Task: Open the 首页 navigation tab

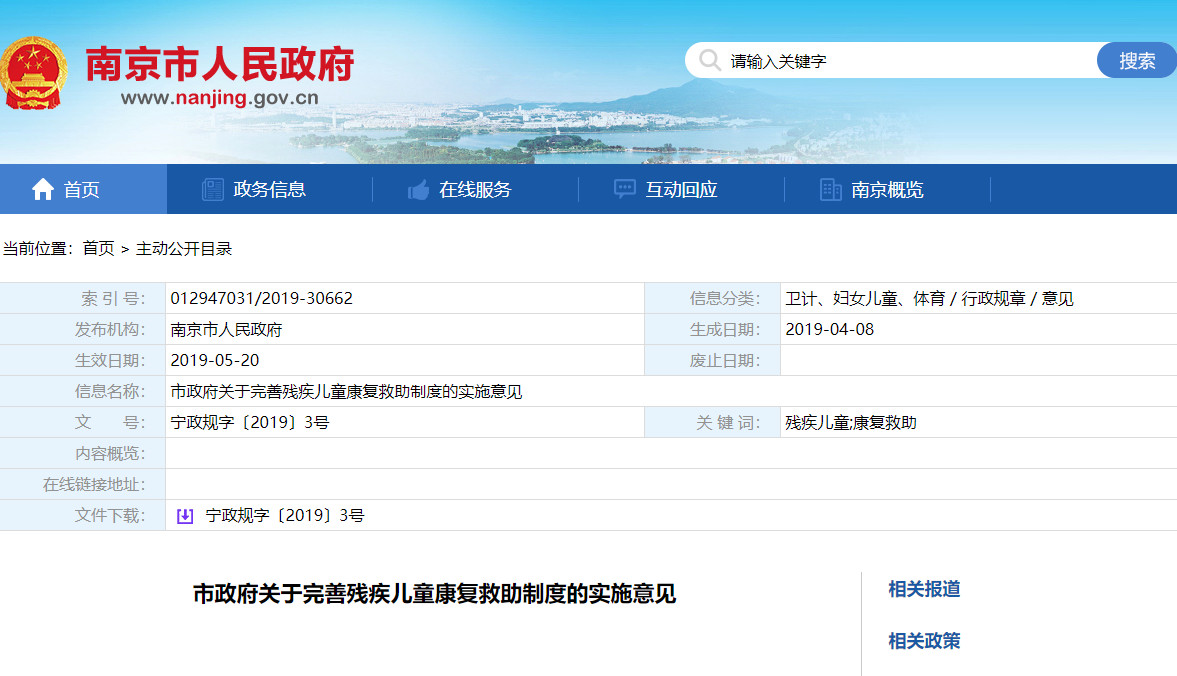Action: [x=82, y=190]
